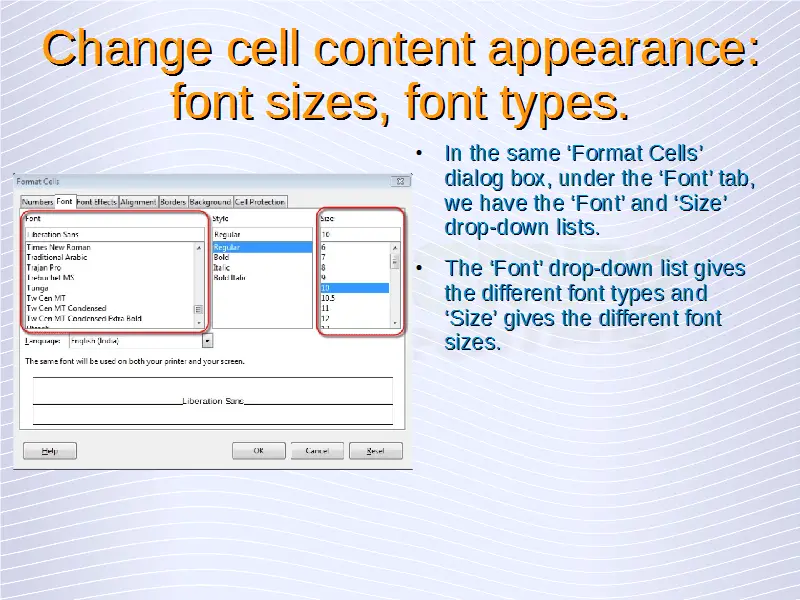Choose Italic style
800x600 pixels.
[x=222, y=267]
